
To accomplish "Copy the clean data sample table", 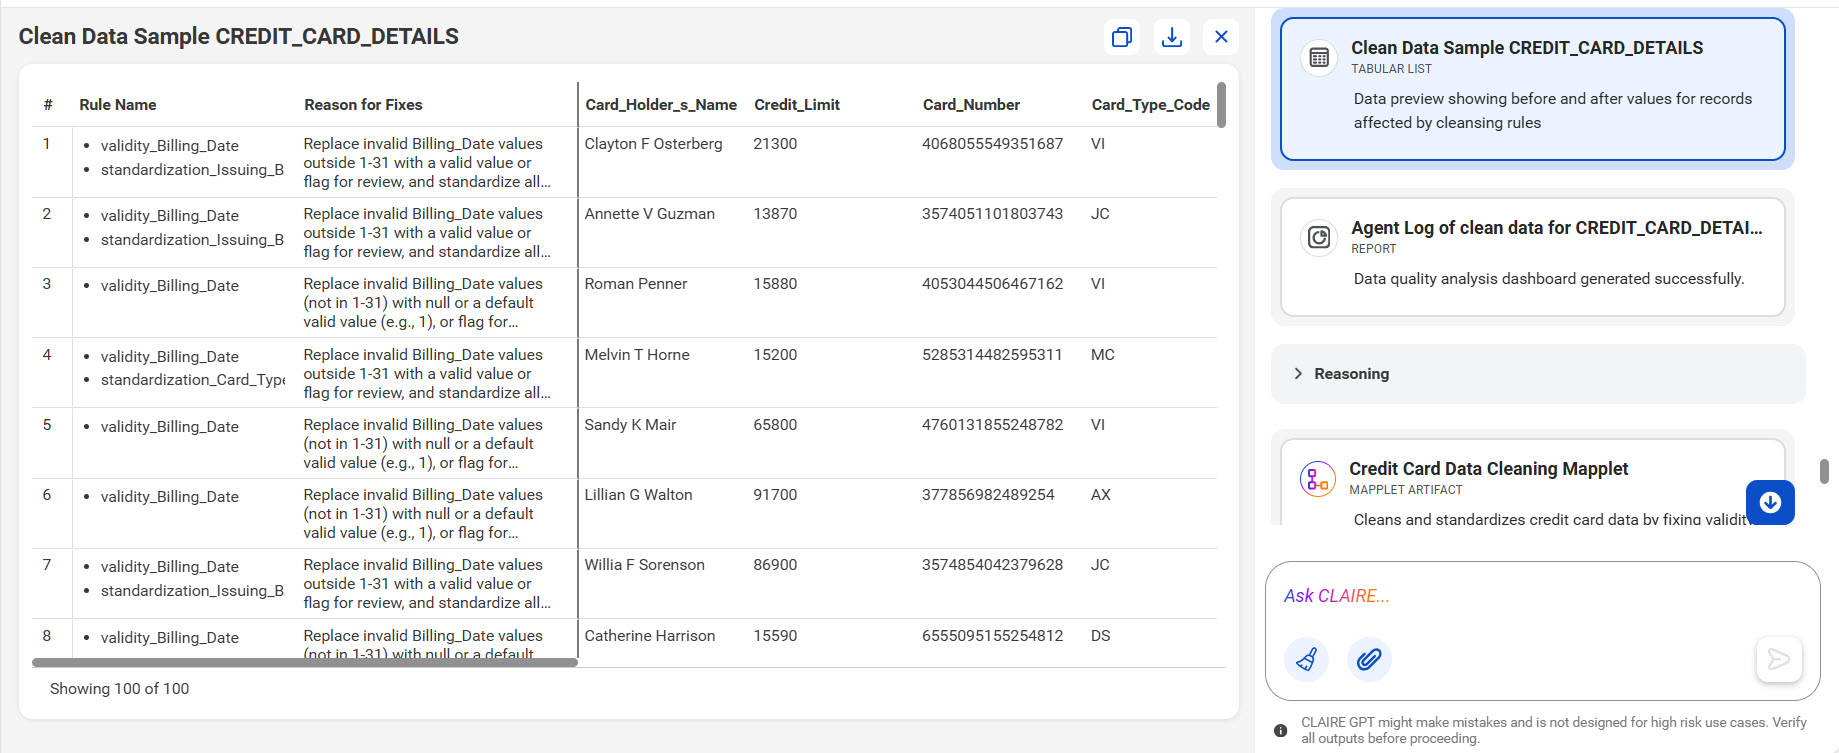I will pyautogui.click(x=1122, y=37).
